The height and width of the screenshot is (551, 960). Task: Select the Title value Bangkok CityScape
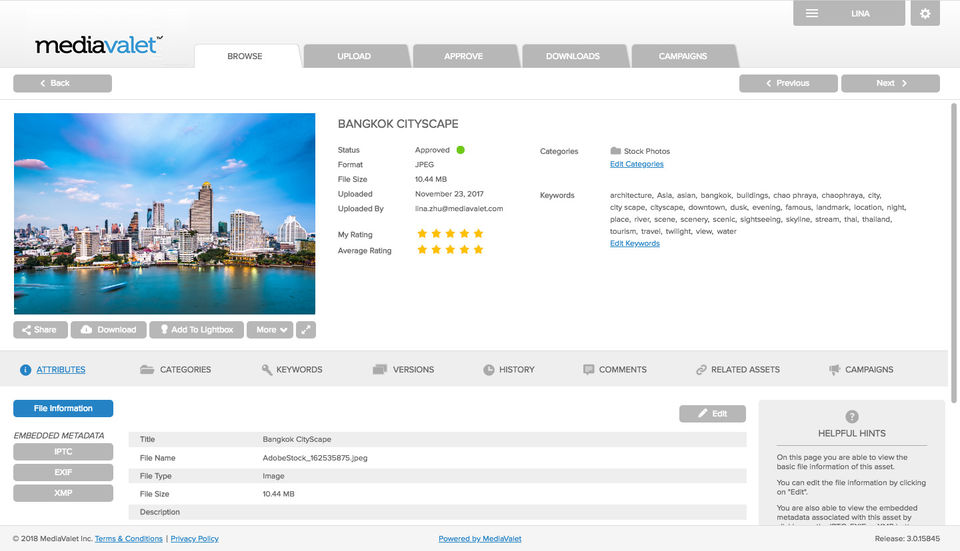coord(297,440)
